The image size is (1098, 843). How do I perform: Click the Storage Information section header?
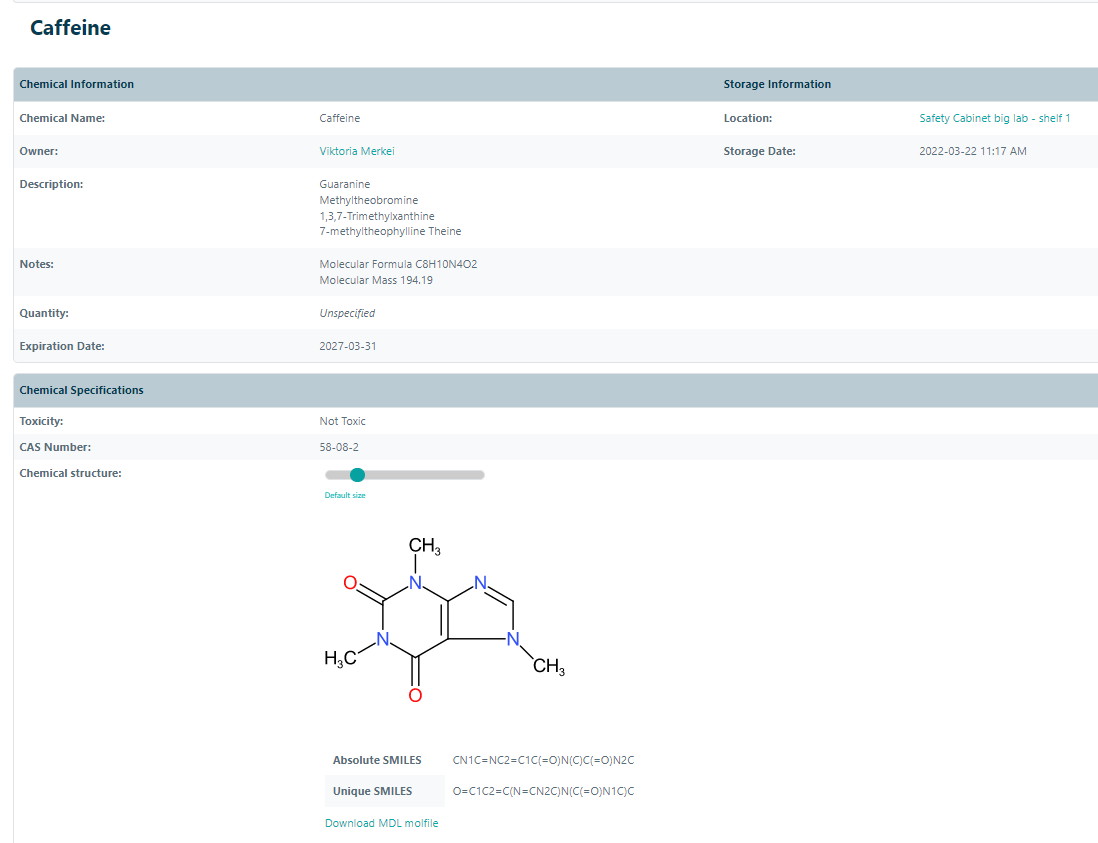click(777, 84)
